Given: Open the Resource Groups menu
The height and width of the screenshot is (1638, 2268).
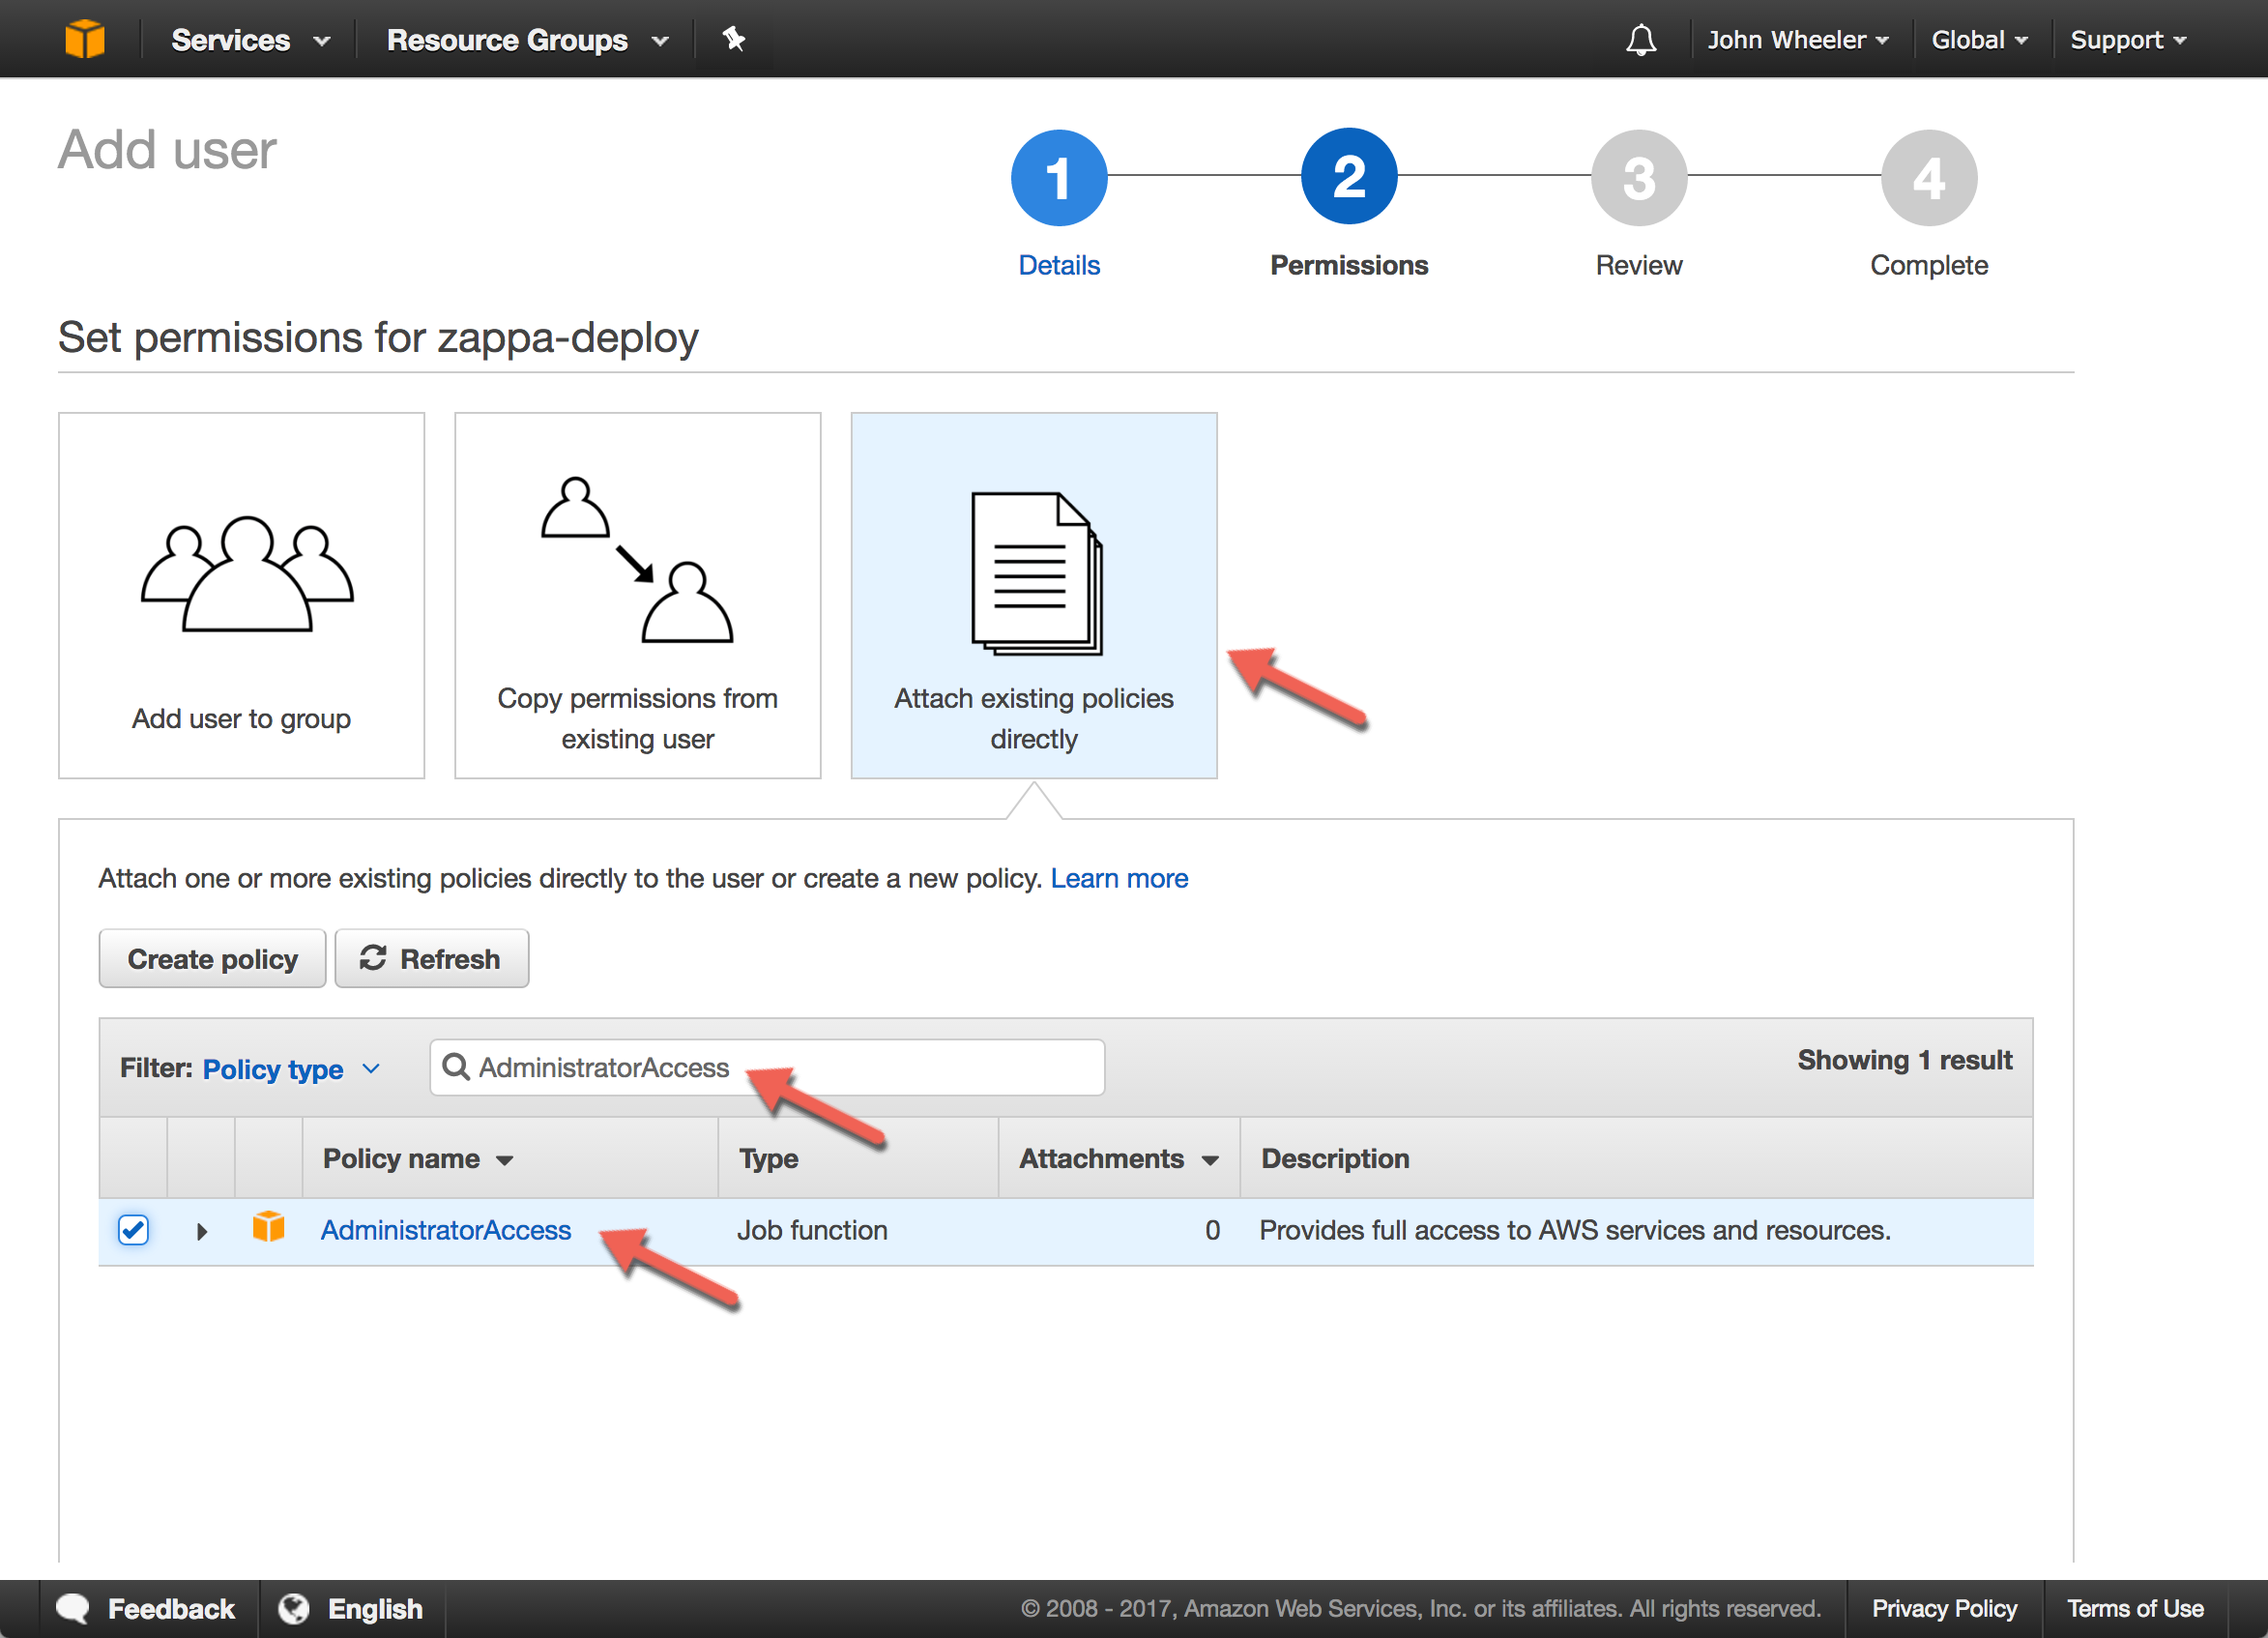Looking at the screenshot, I should (x=526, y=40).
